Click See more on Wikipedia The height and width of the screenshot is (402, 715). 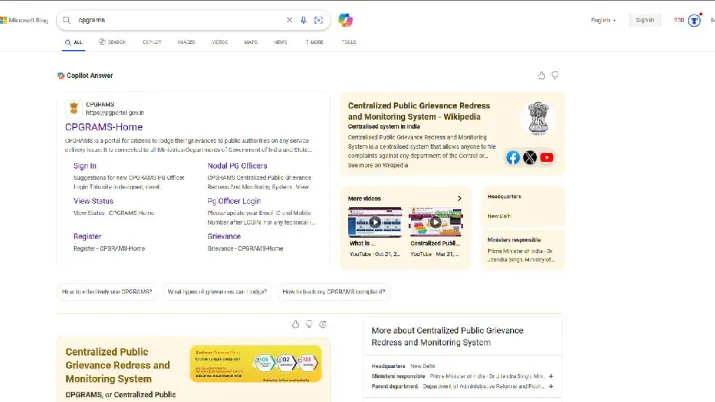pyautogui.click(x=378, y=165)
